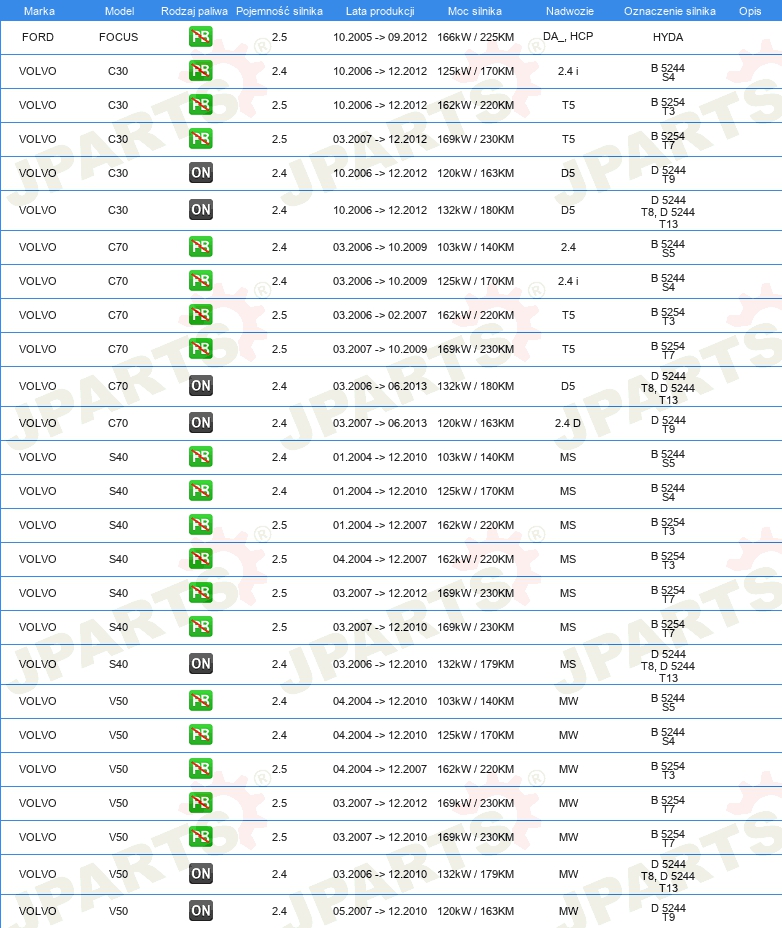
Task: Click the petrol icon in the FORD FOCUS row
Action: click(x=201, y=37)
